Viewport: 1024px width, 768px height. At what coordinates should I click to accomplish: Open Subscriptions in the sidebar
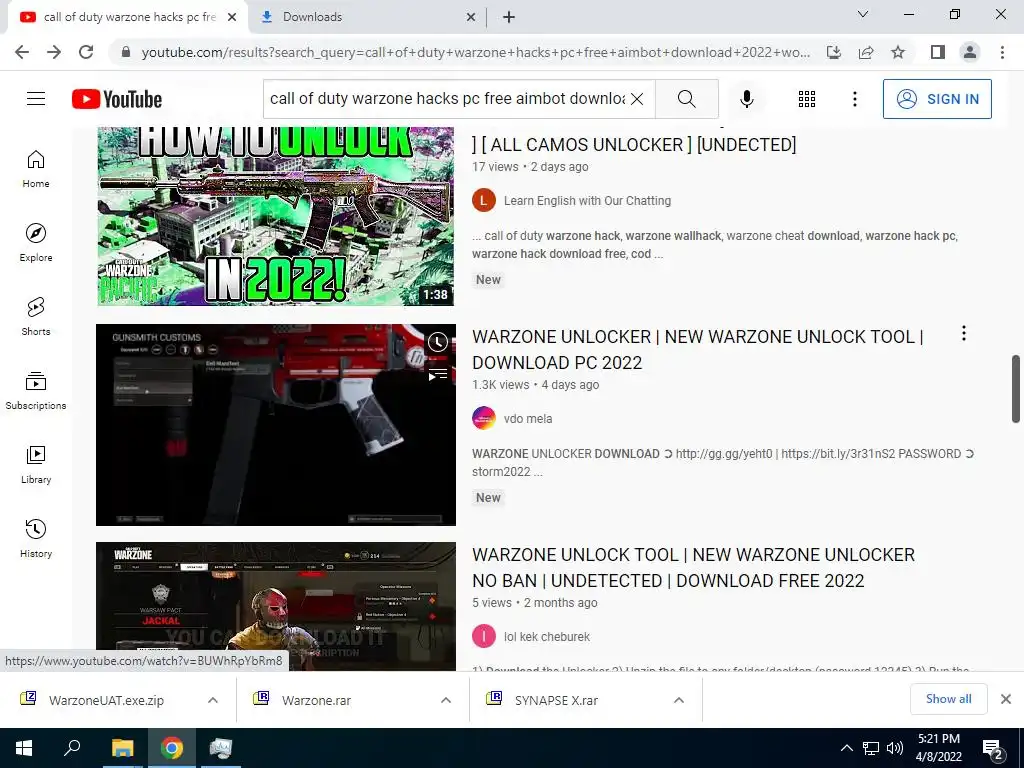tap(36, 391)
